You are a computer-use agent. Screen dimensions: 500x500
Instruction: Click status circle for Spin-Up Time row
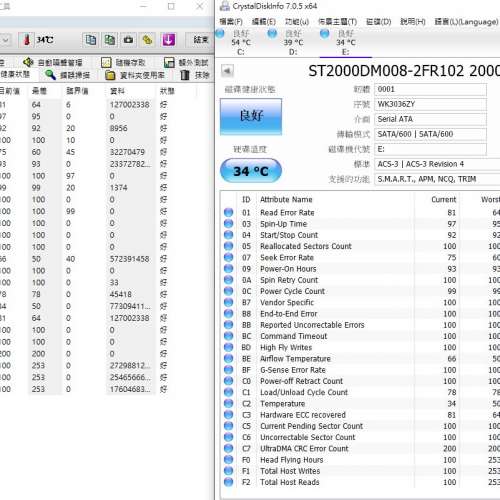[x=229, y=224]
